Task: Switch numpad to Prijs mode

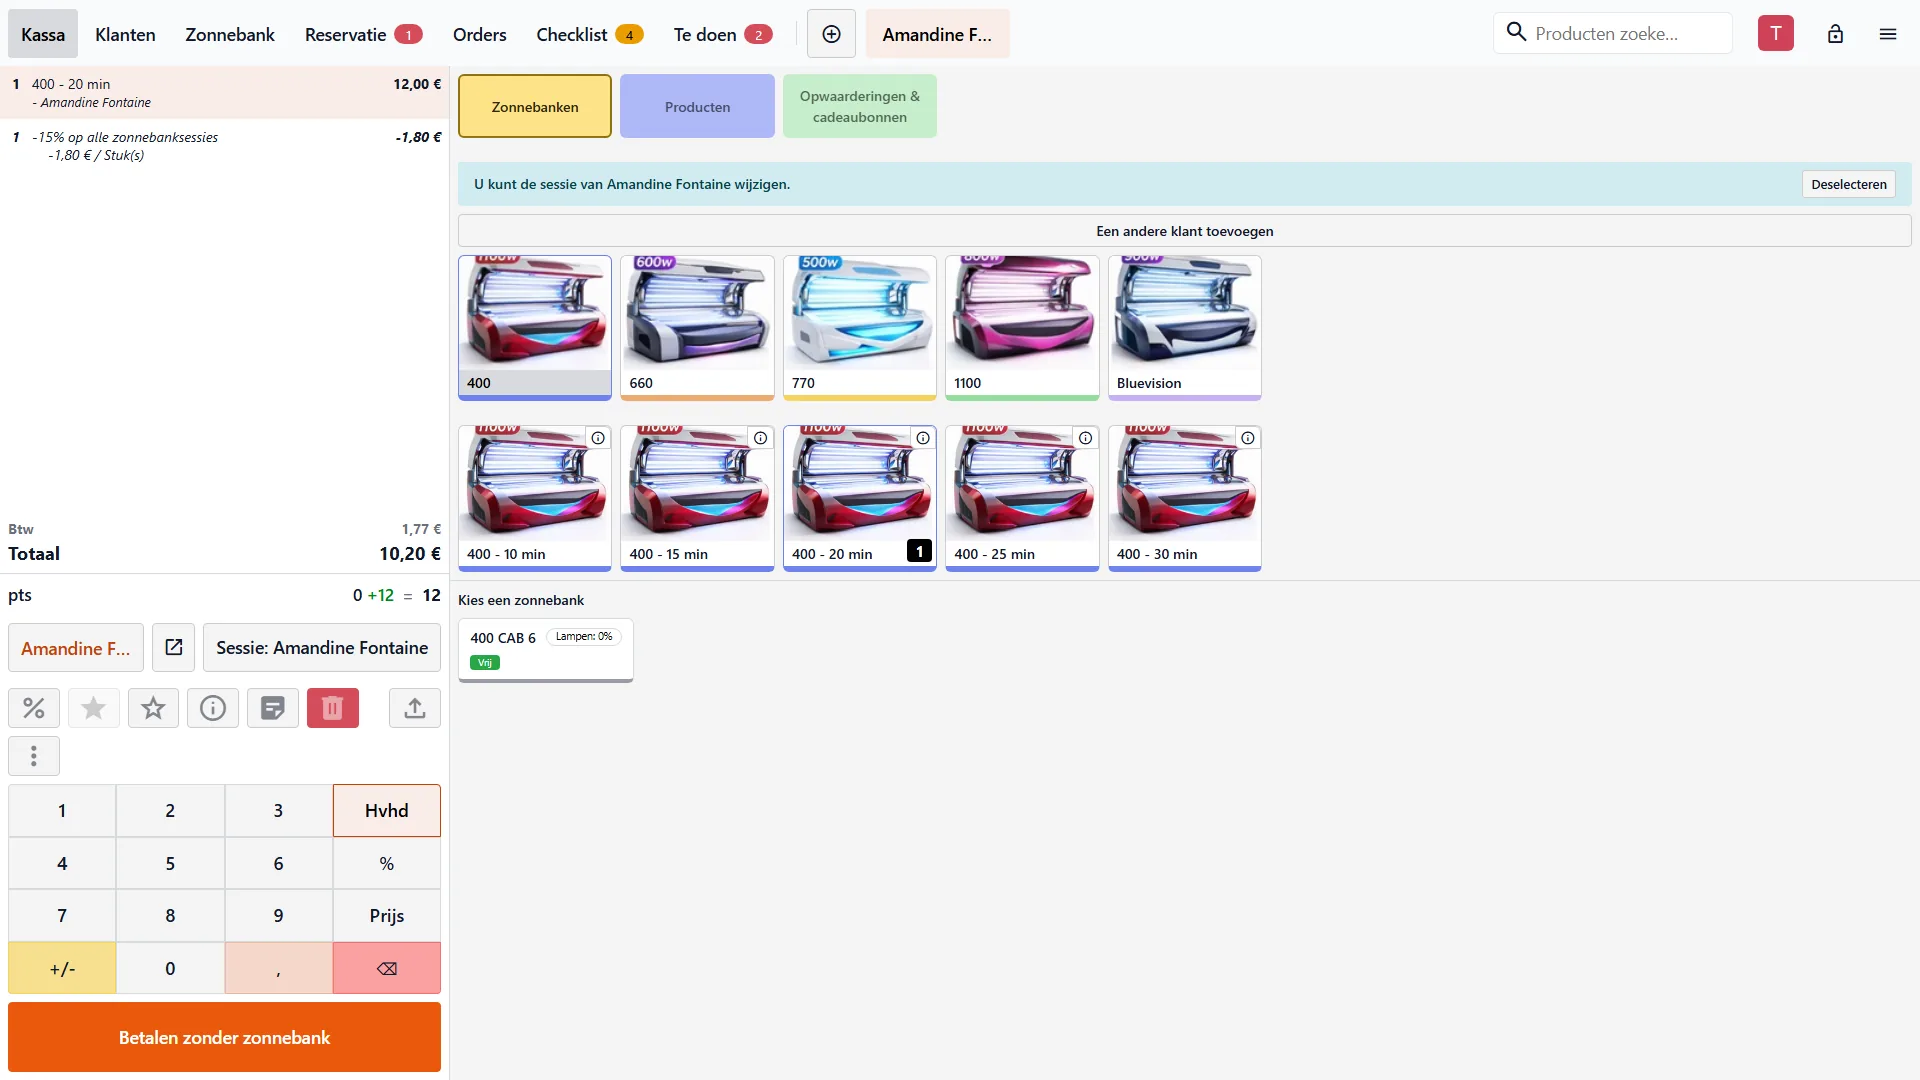Action: 387,915
